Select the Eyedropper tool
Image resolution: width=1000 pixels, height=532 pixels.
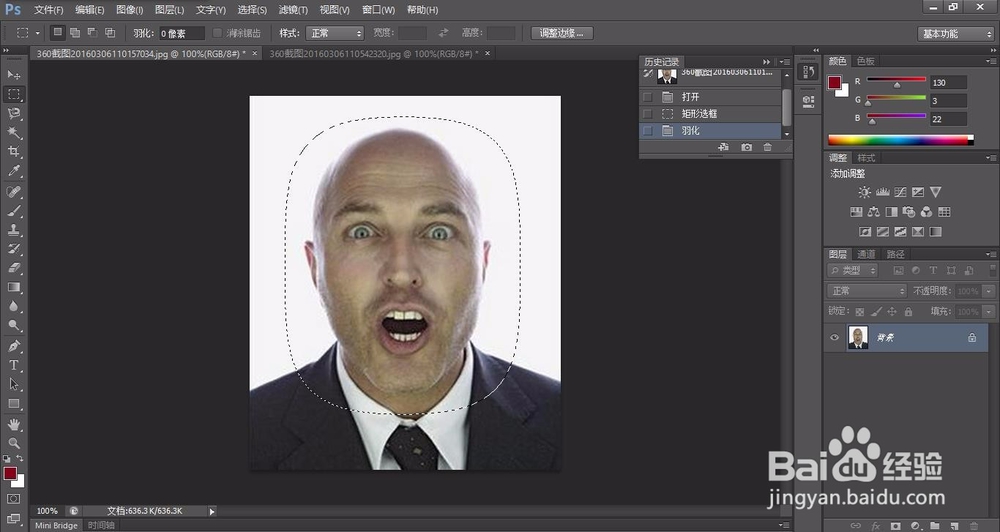click(x=13, y=171)
